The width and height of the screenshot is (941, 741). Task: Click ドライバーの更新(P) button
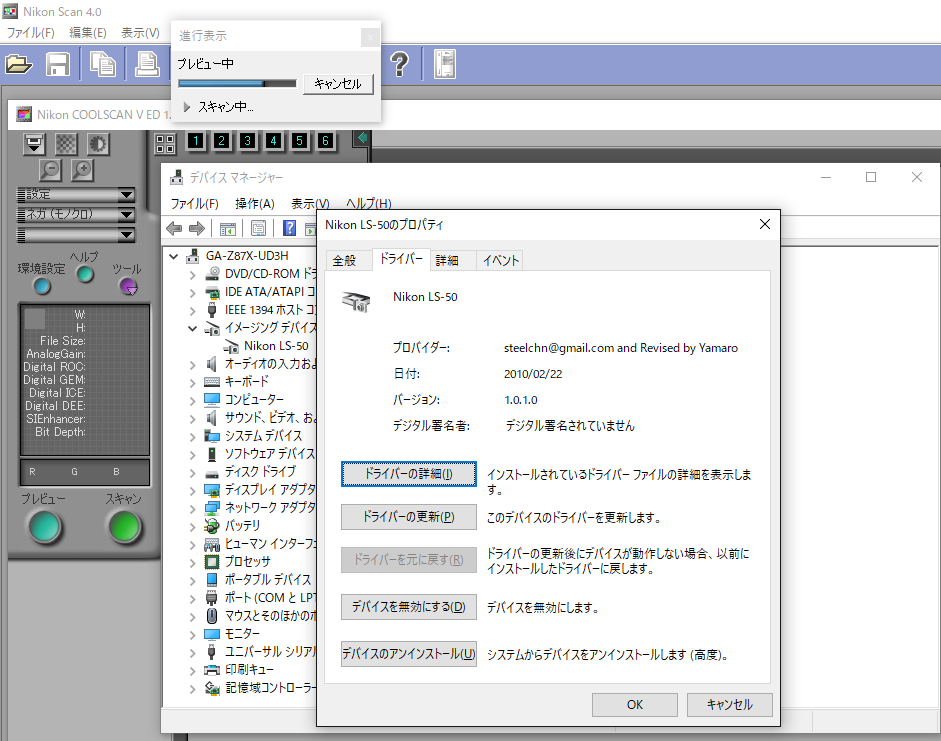(409, 517)
